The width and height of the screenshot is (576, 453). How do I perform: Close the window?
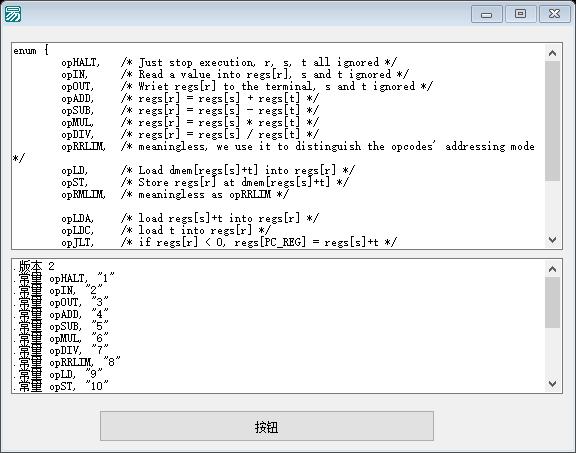(554, 15)
